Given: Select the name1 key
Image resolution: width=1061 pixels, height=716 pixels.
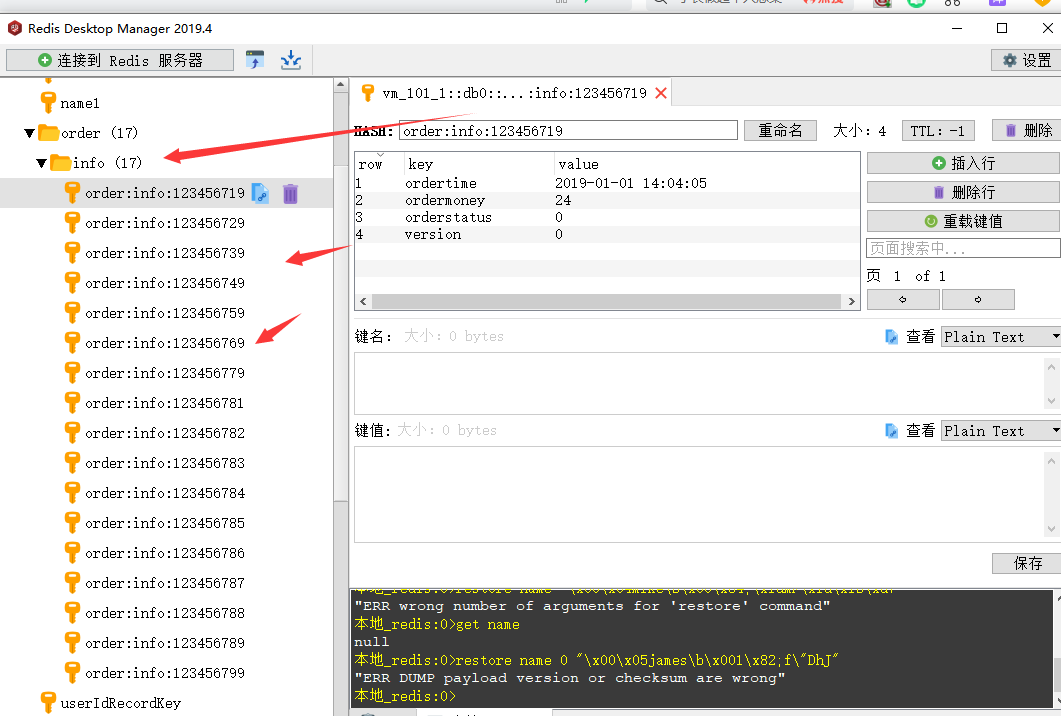Looking at the screenshot, I should 80,104.
